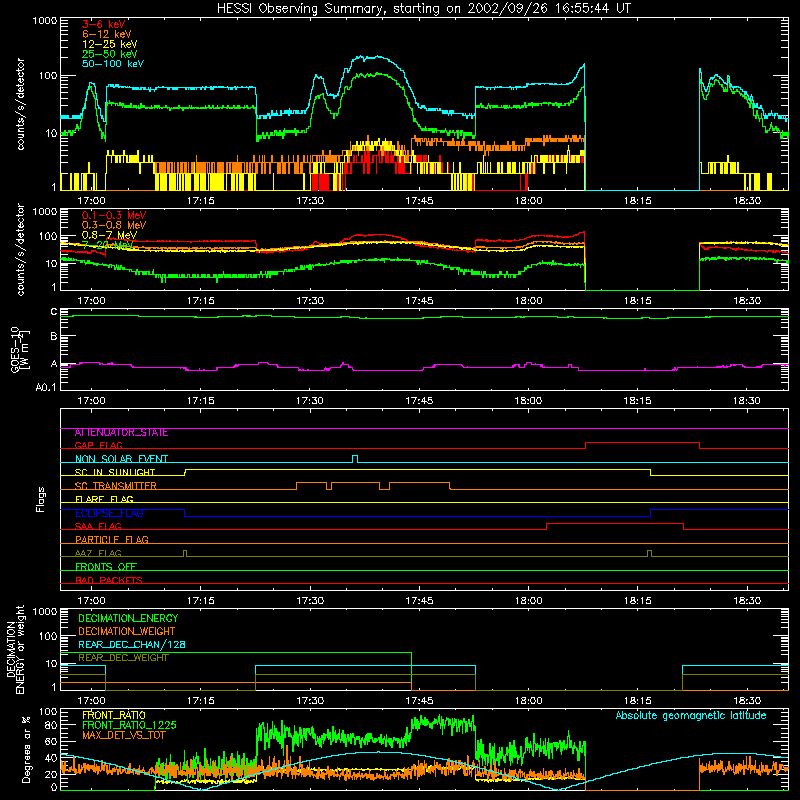This screenshot has width=800, height=800.
Task: Click the REAR_DEC_WEIGHT legend label
Action: point(123,658)
